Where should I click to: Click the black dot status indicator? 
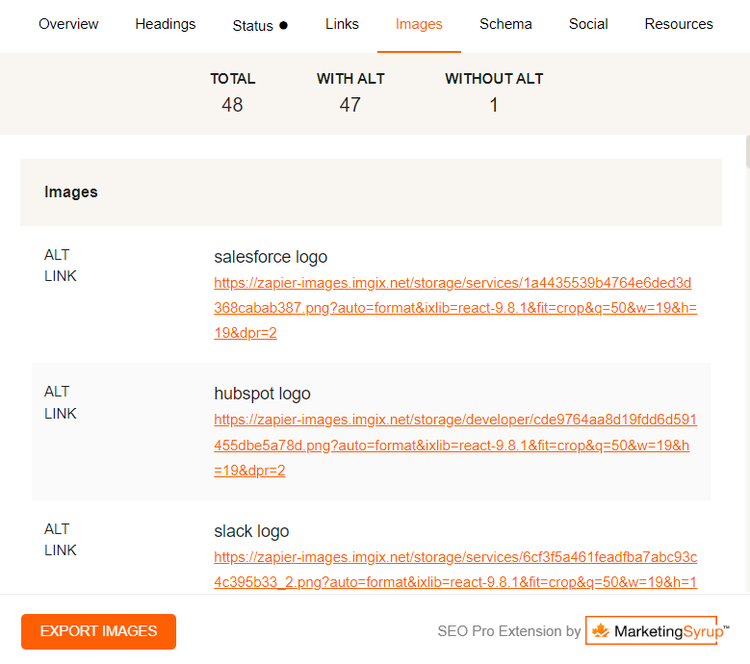284,25
